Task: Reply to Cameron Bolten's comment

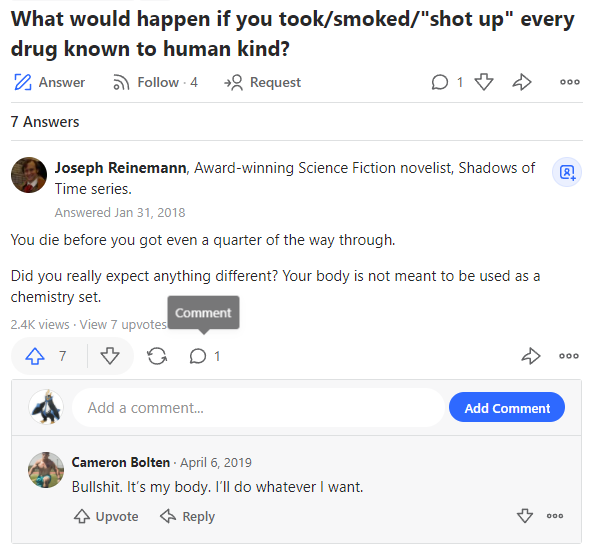Action: pyautogui.click(x=187, y=516)
